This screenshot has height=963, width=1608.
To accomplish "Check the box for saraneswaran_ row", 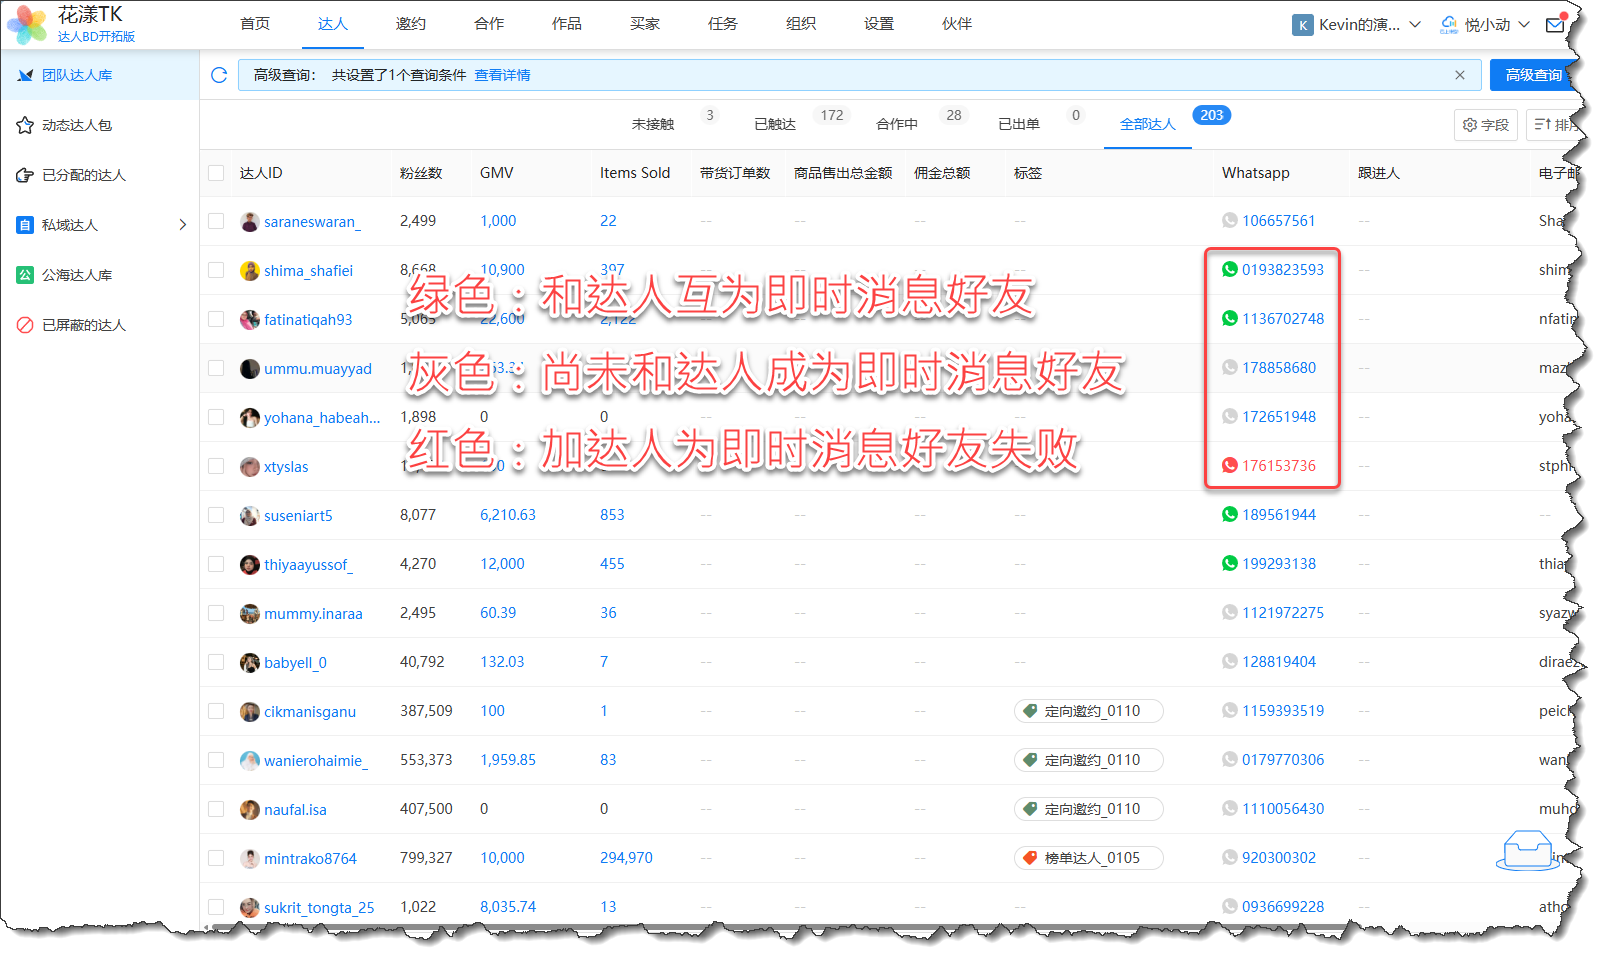I will coord(216,221).
